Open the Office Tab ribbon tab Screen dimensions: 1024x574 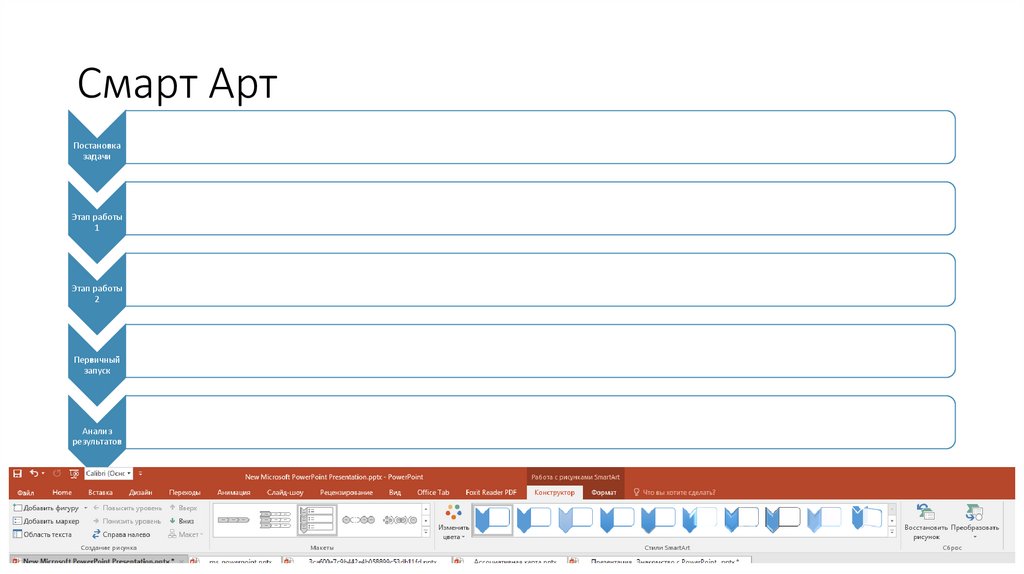click(x=433, y=492)
